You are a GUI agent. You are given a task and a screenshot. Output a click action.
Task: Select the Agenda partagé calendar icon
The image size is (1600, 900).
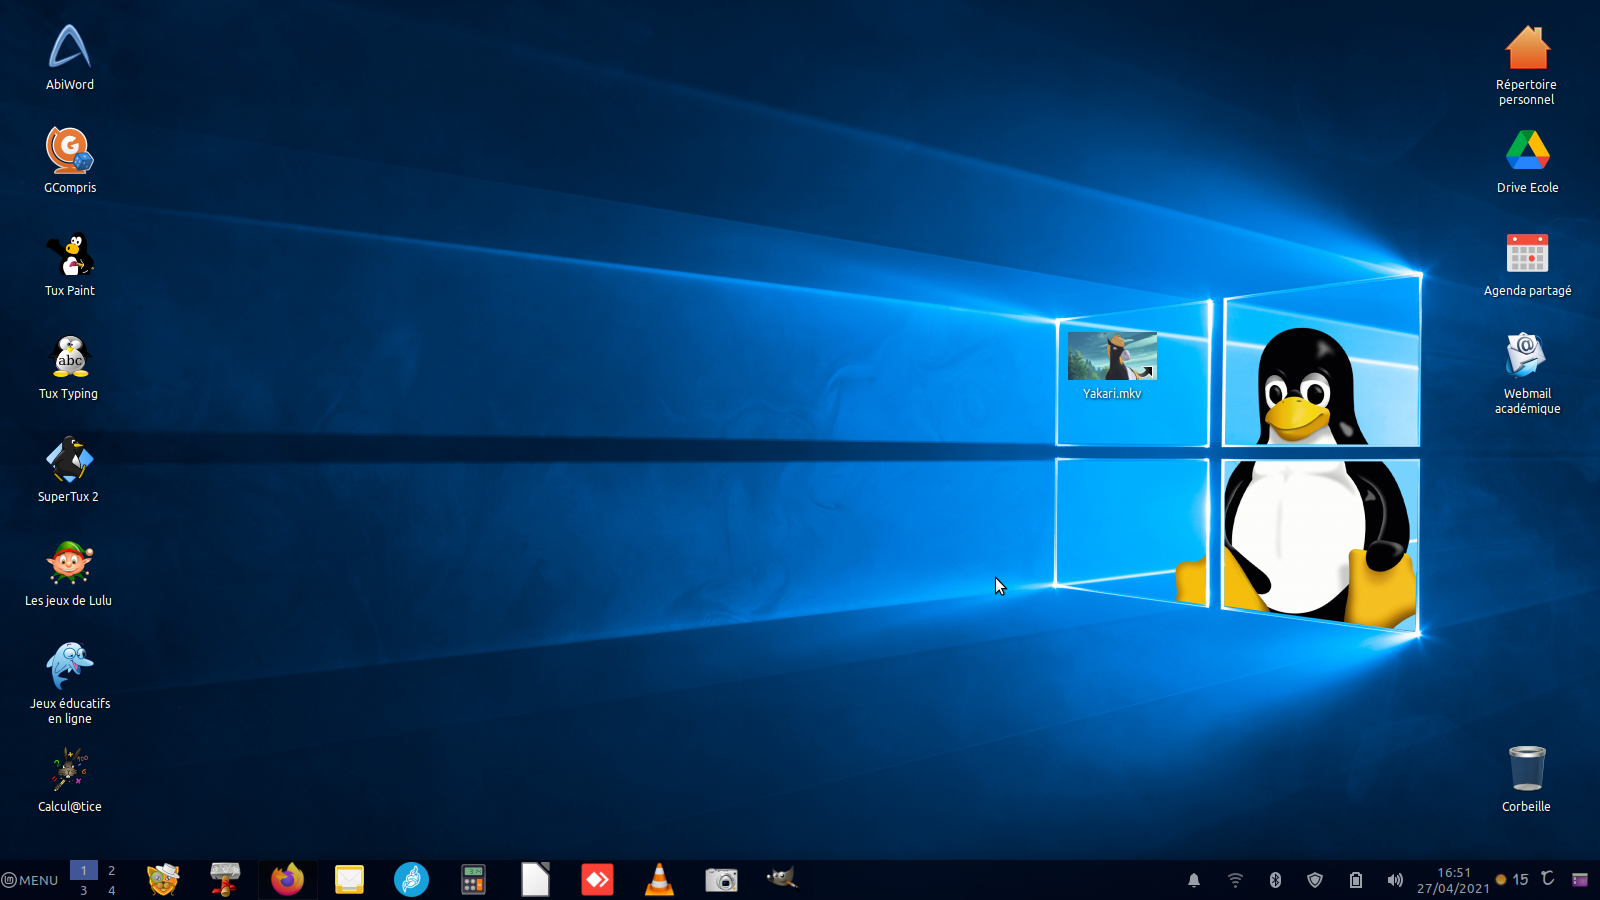(1527, 265)
